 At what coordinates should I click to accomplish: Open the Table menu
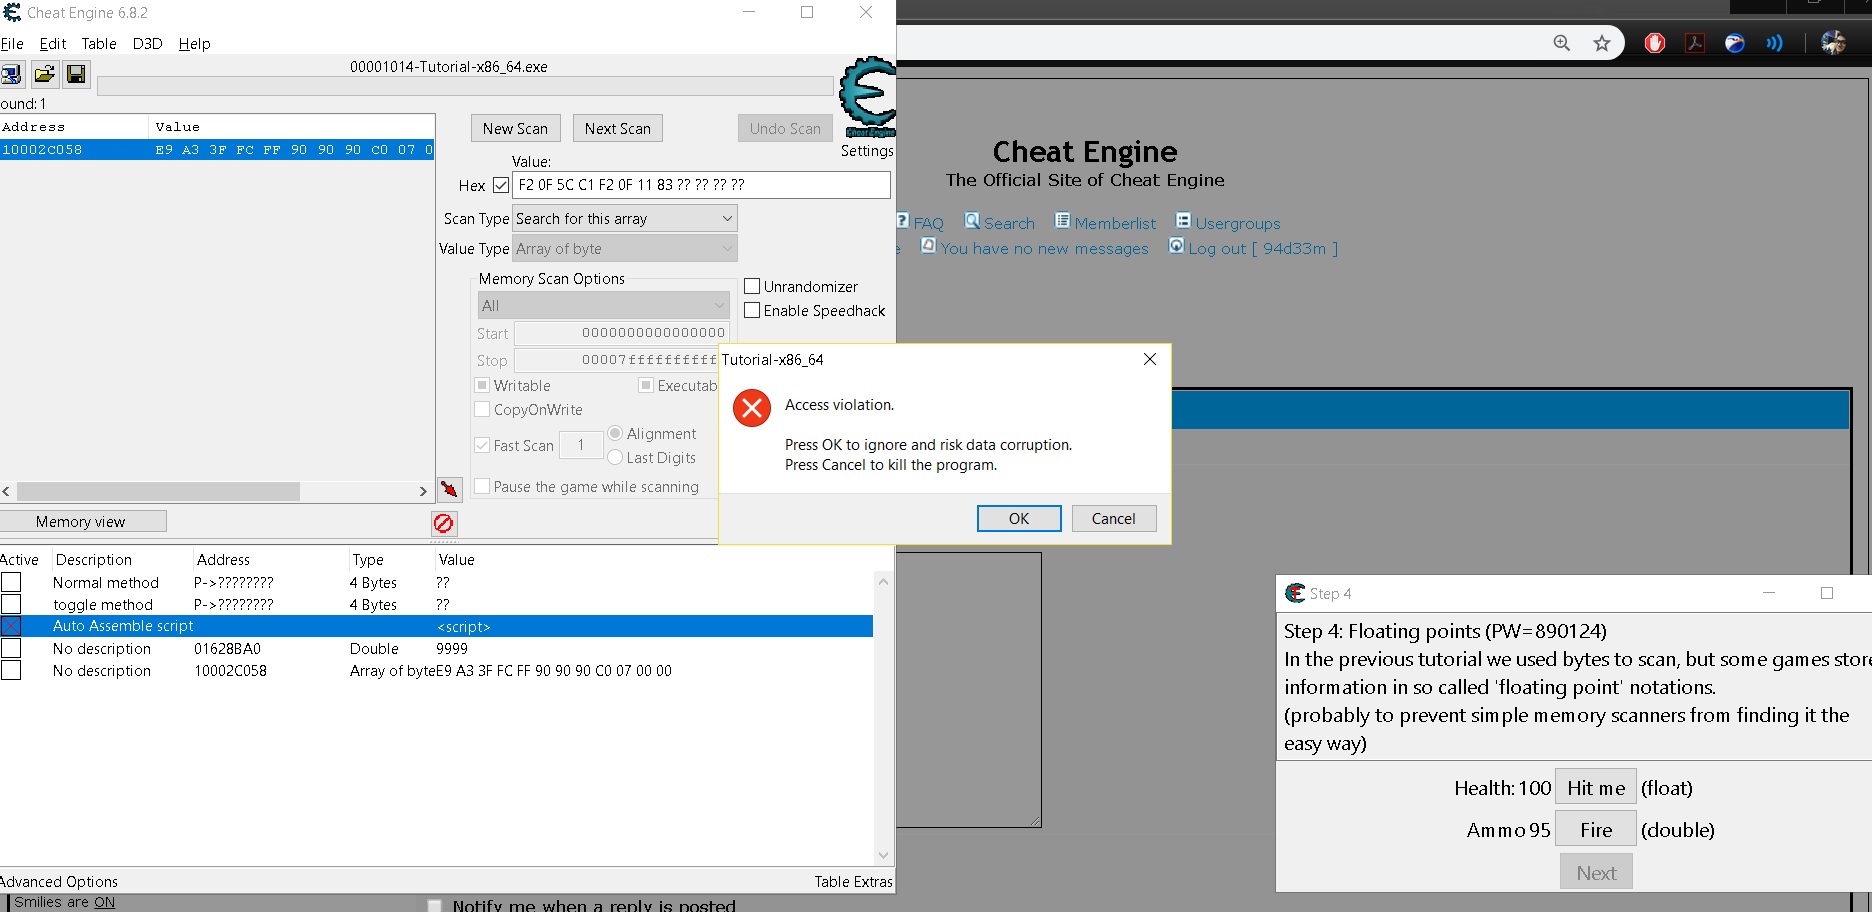[99, 44]
